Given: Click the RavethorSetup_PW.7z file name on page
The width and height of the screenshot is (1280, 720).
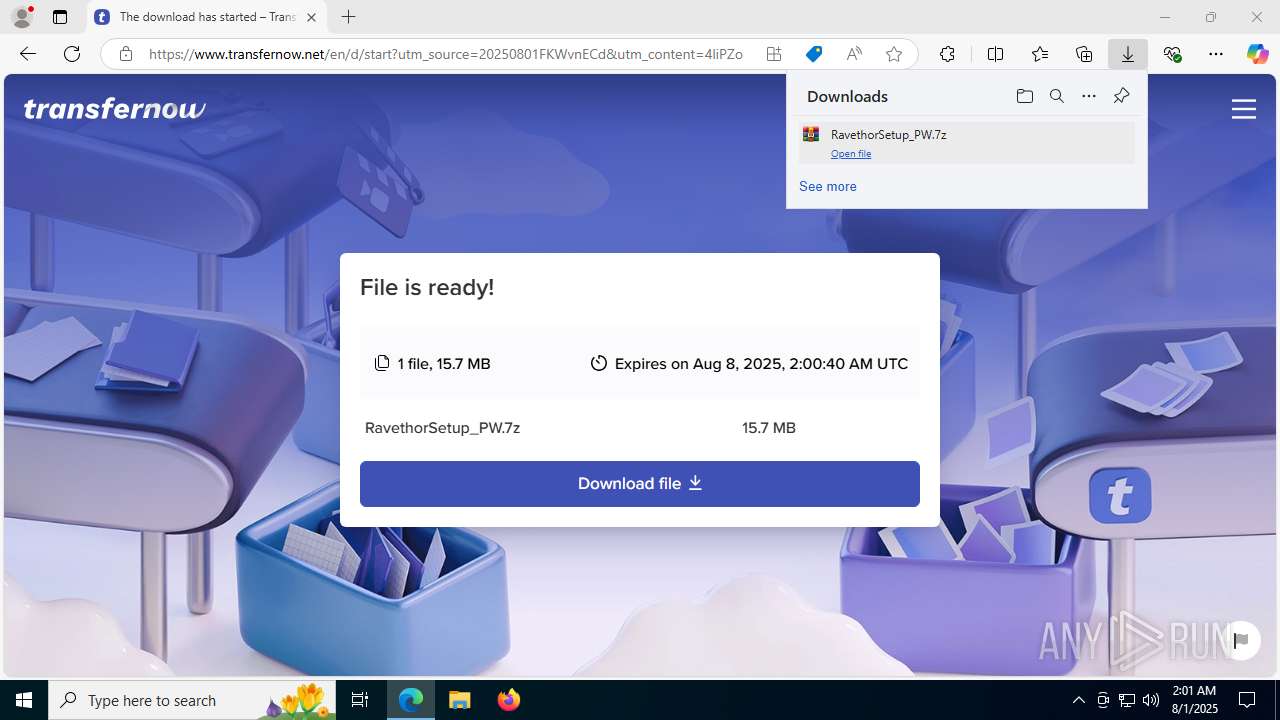Looking at the screenshot, I should coord(442,428).
